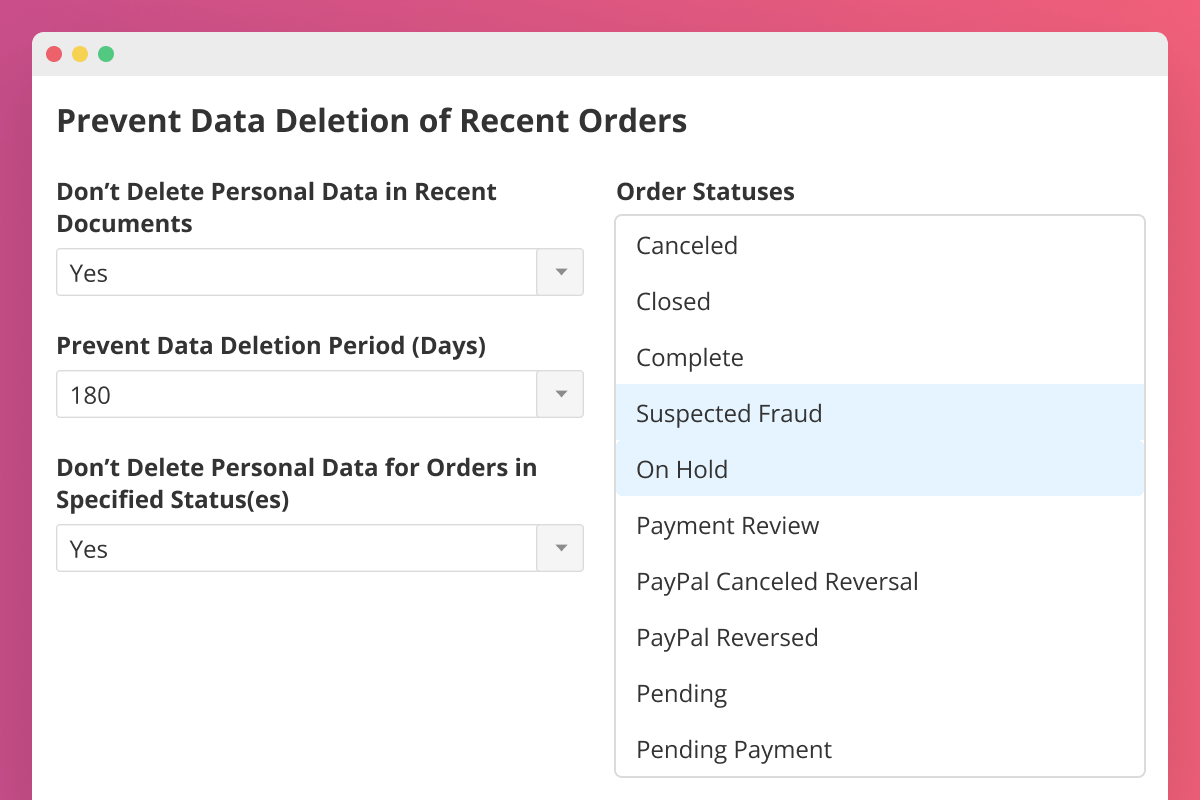The width and height of the screenshot is (1200, 800).
Task: Click the yellow minimize window dot
Action: 80,54
